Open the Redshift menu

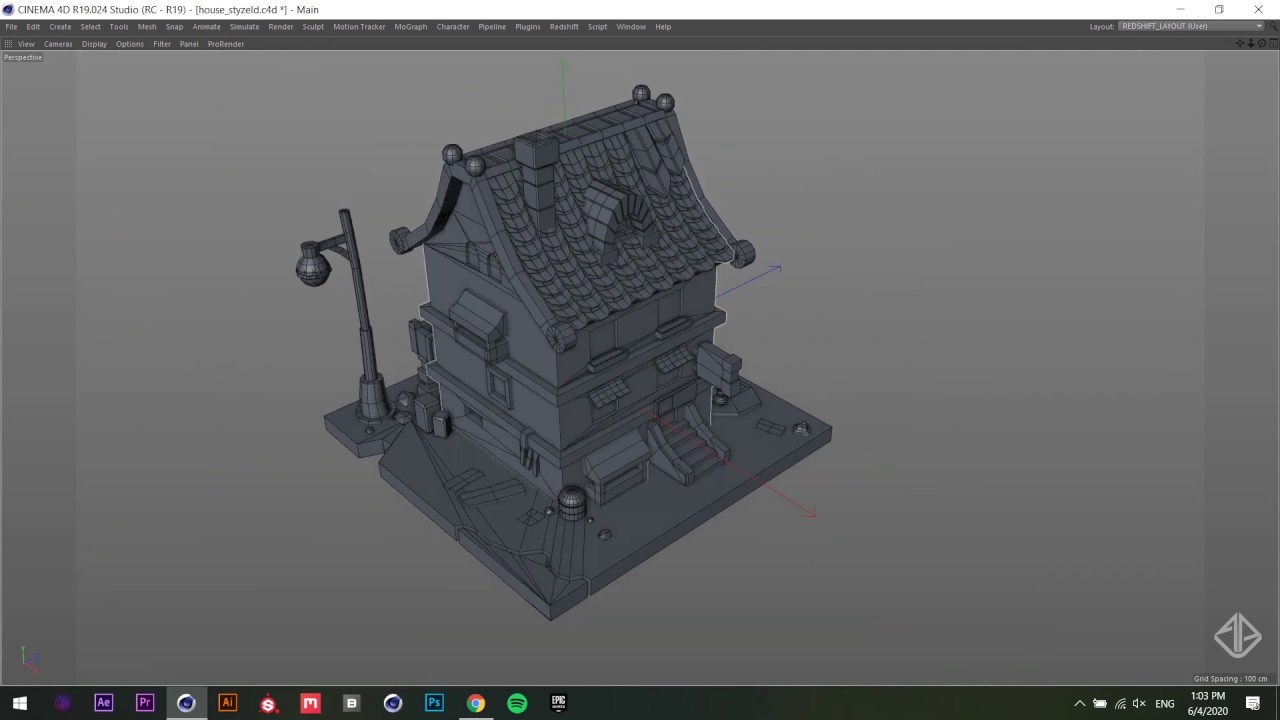[x=564, y=27]
